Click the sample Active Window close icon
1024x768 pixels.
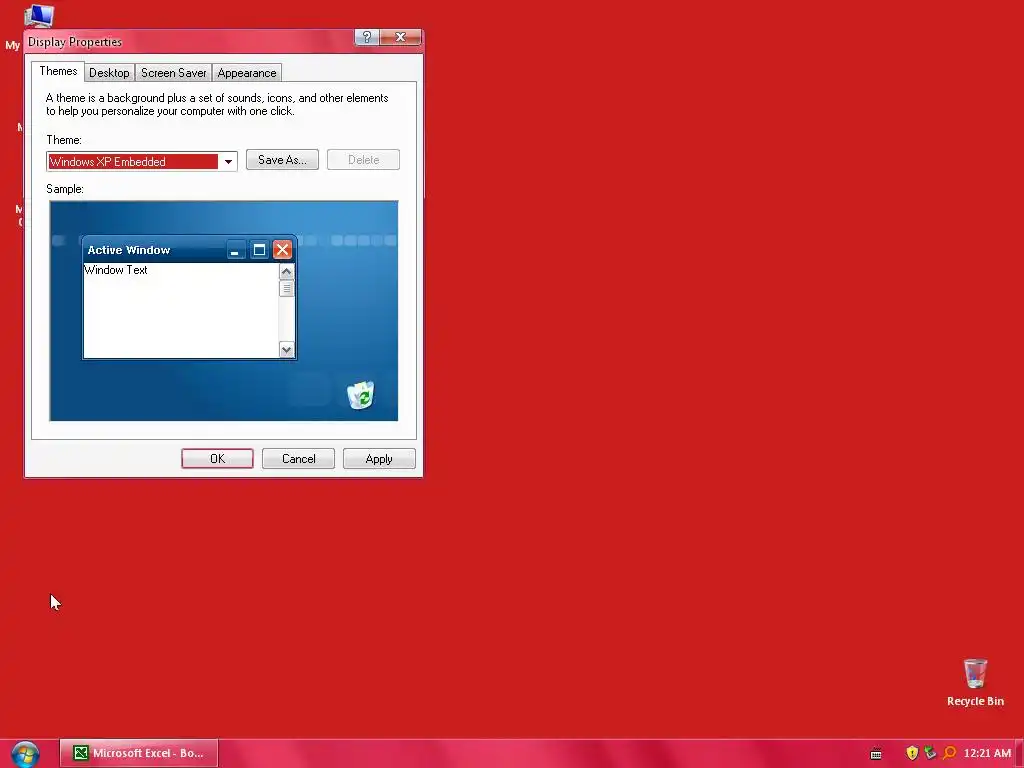point(282,249)
